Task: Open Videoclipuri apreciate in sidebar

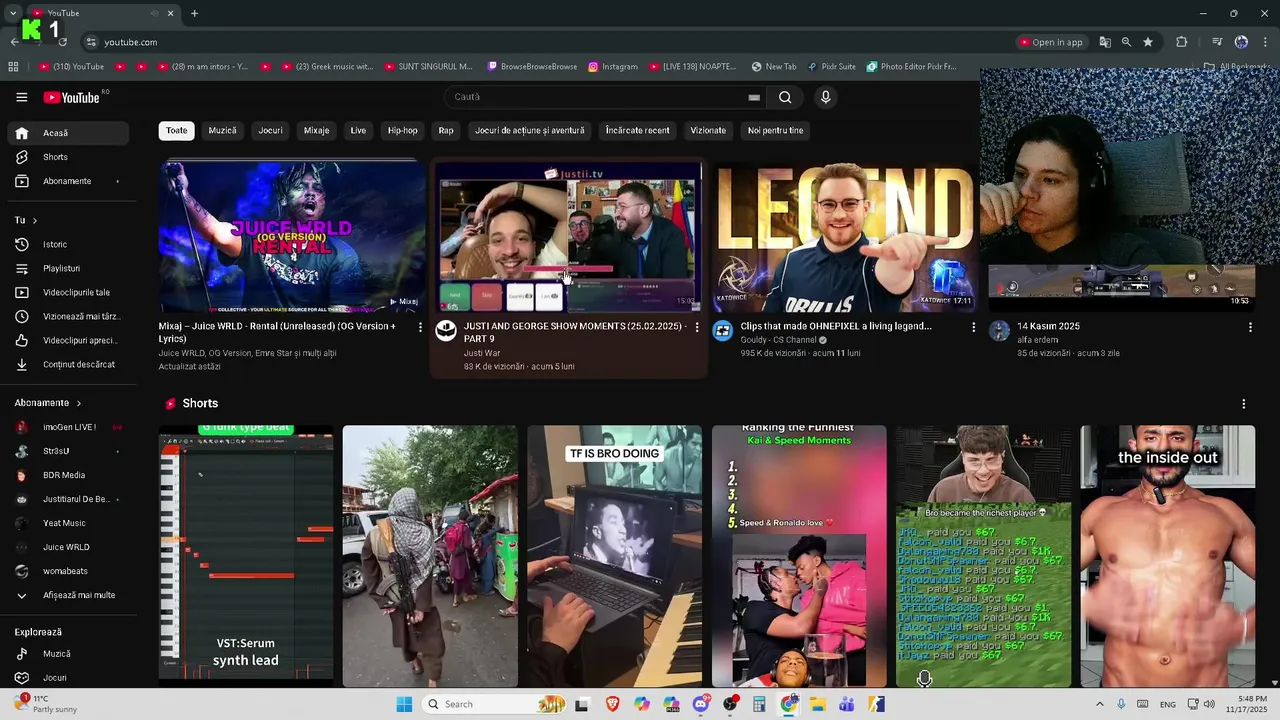Action: pos(68,340)
